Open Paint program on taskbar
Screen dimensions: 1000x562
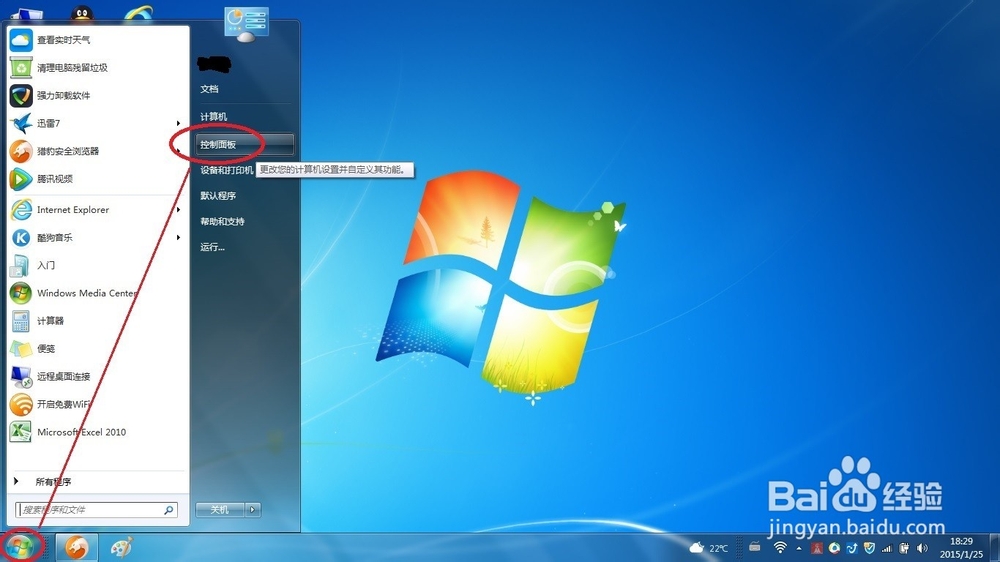[122, 547]
